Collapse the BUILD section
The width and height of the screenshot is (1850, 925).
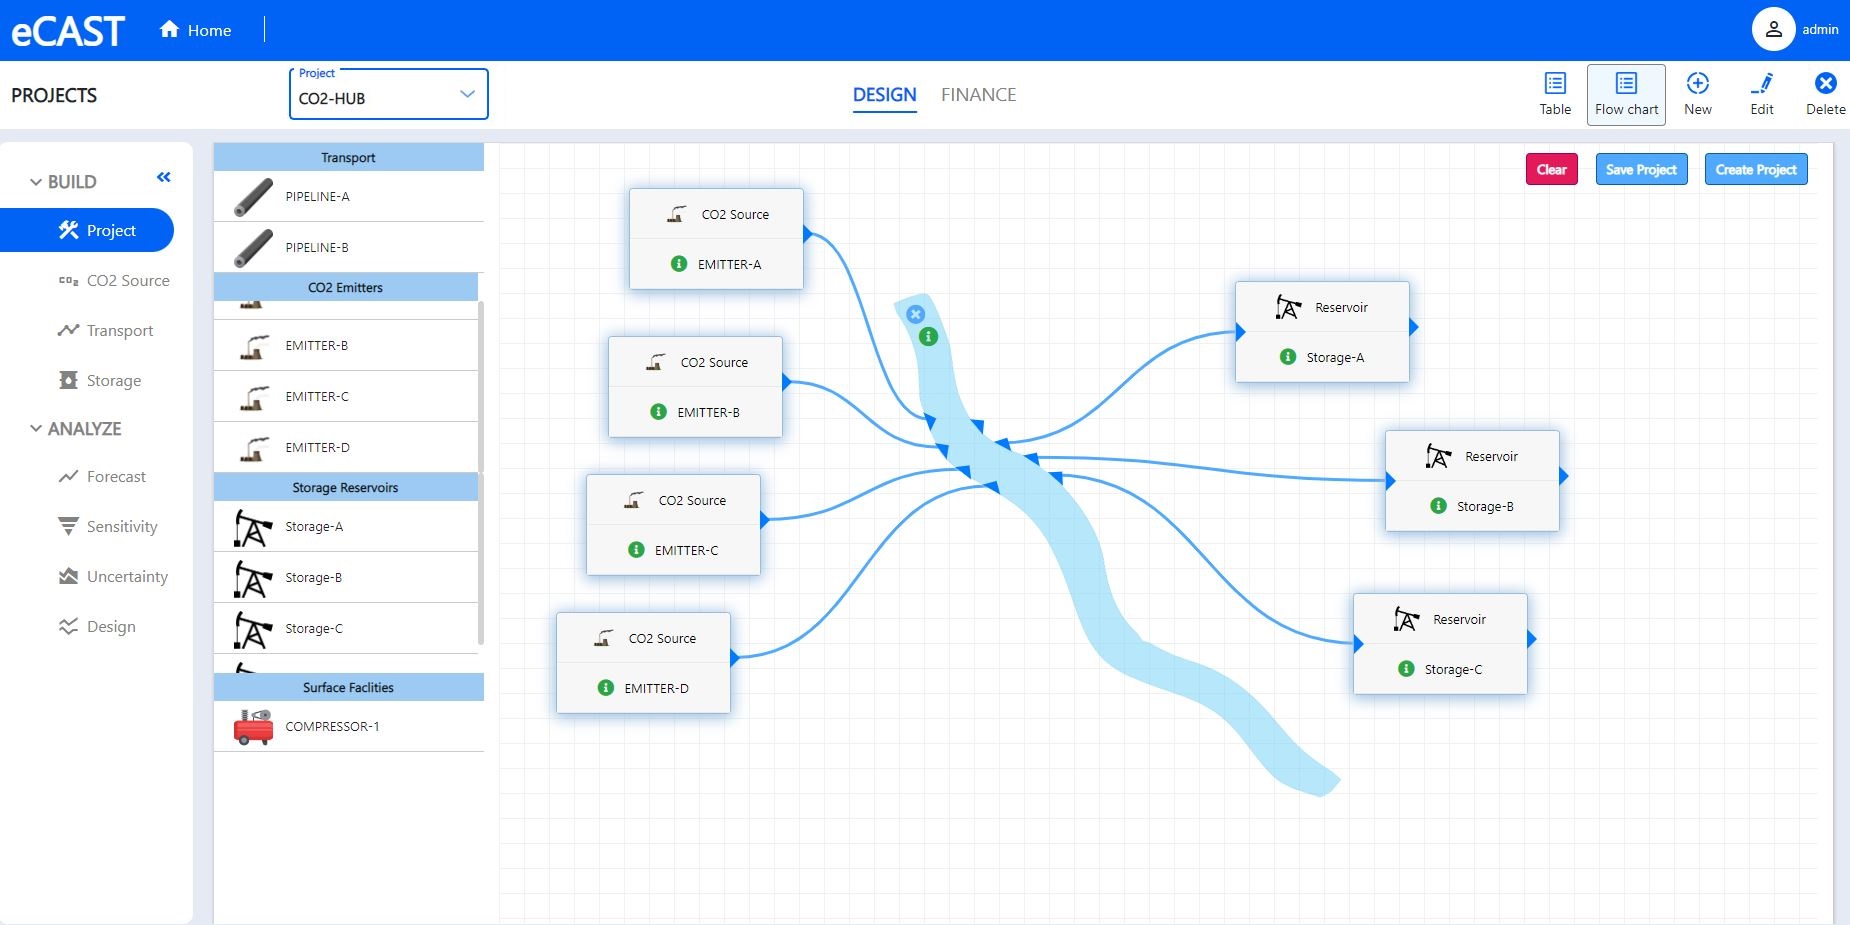(36, 182)
